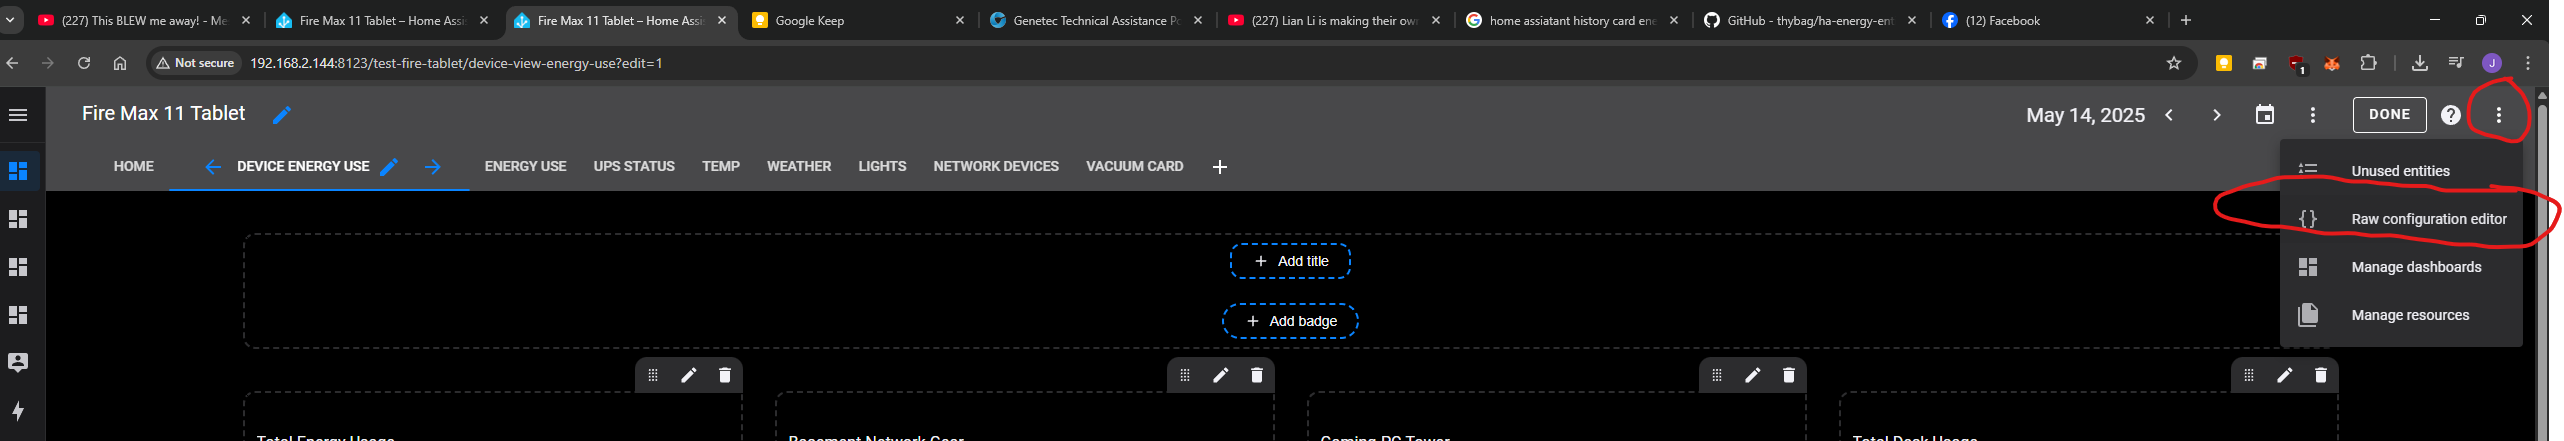Move Device Energy Use view left
The width and height of the screenshot is (2564, 441).
(x=212, y=167)
